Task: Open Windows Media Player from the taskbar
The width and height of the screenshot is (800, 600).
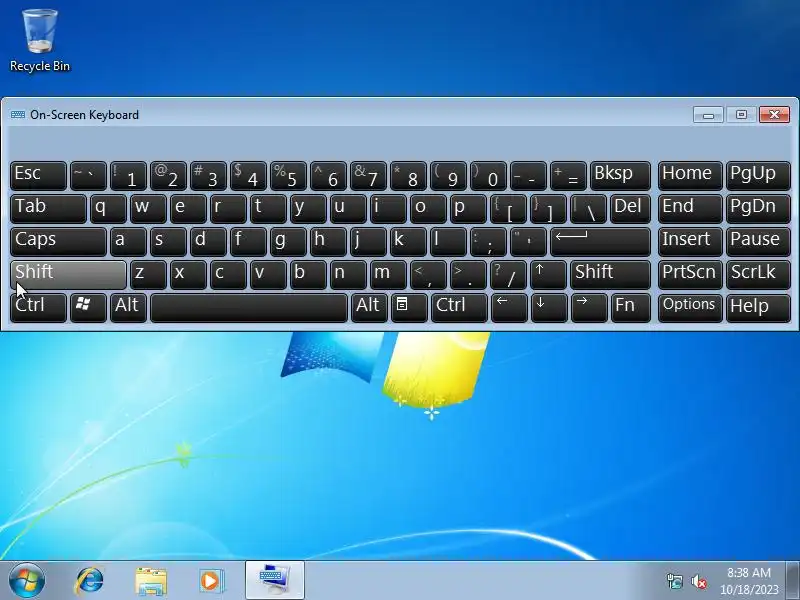Action: [x=211, y=581]
